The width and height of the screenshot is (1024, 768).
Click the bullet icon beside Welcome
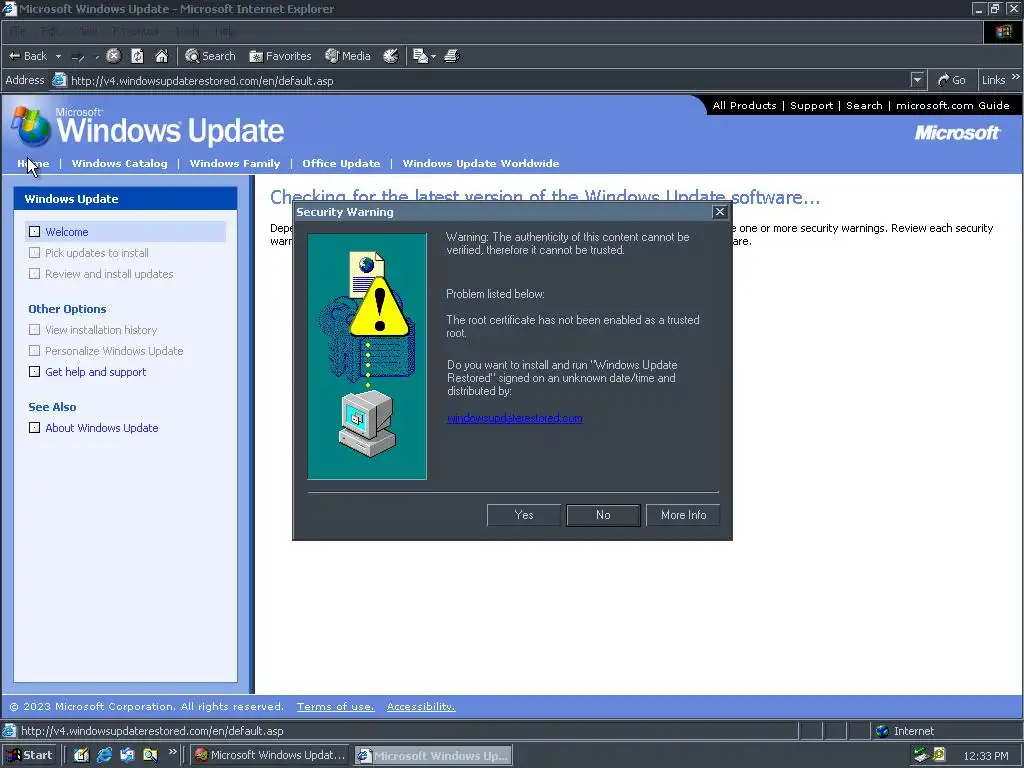[x=35, y=232]
